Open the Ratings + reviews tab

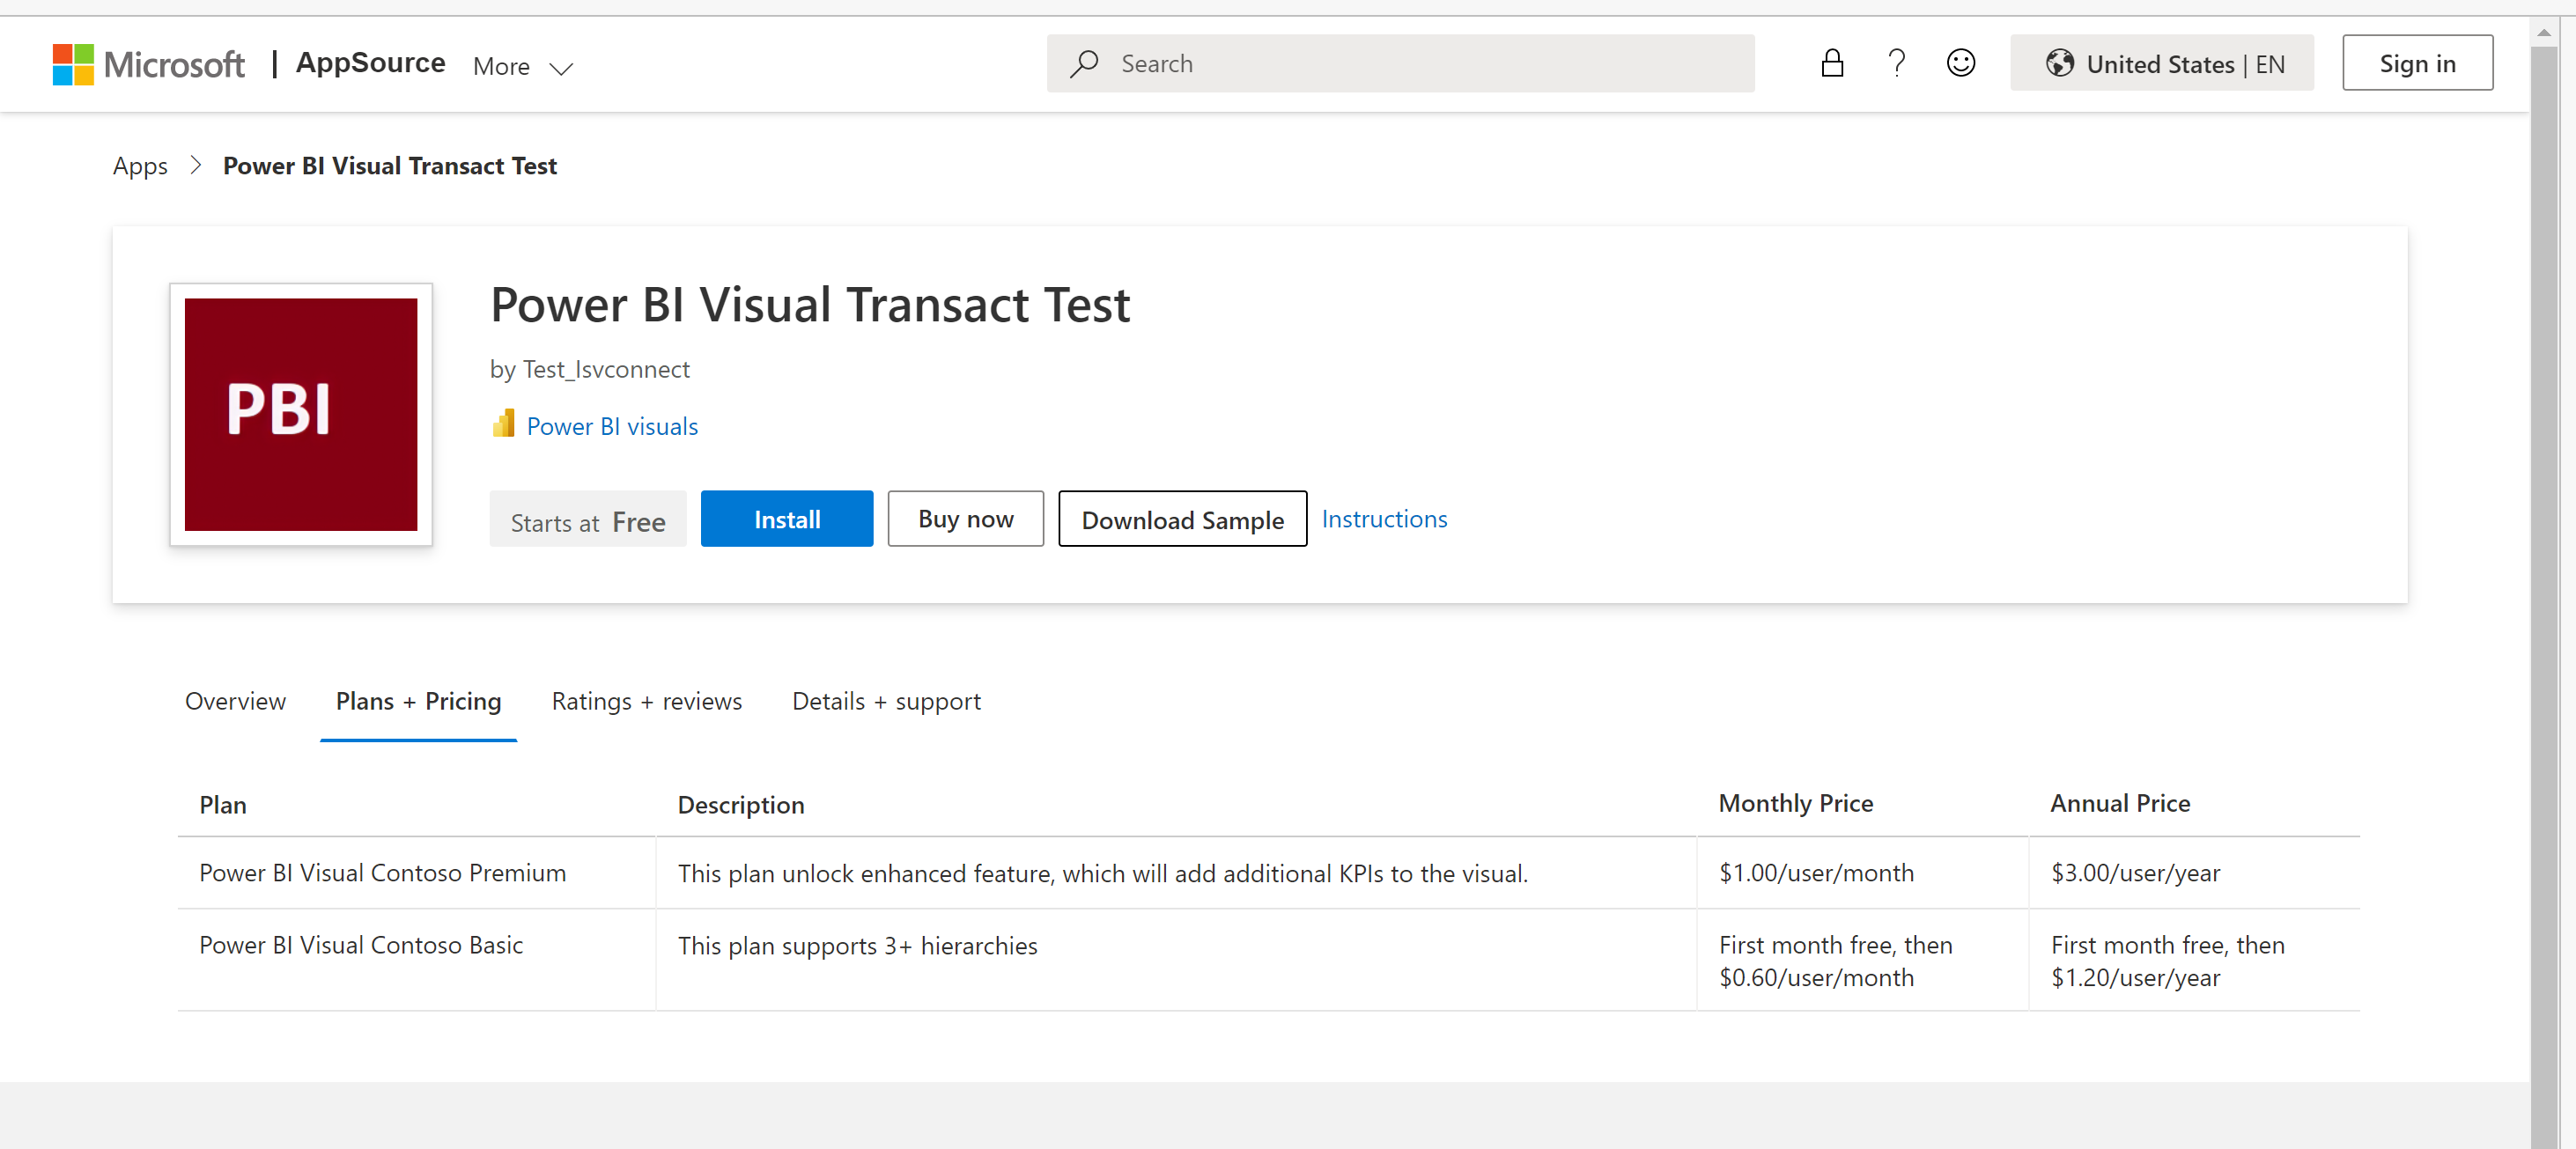(647, 701)
